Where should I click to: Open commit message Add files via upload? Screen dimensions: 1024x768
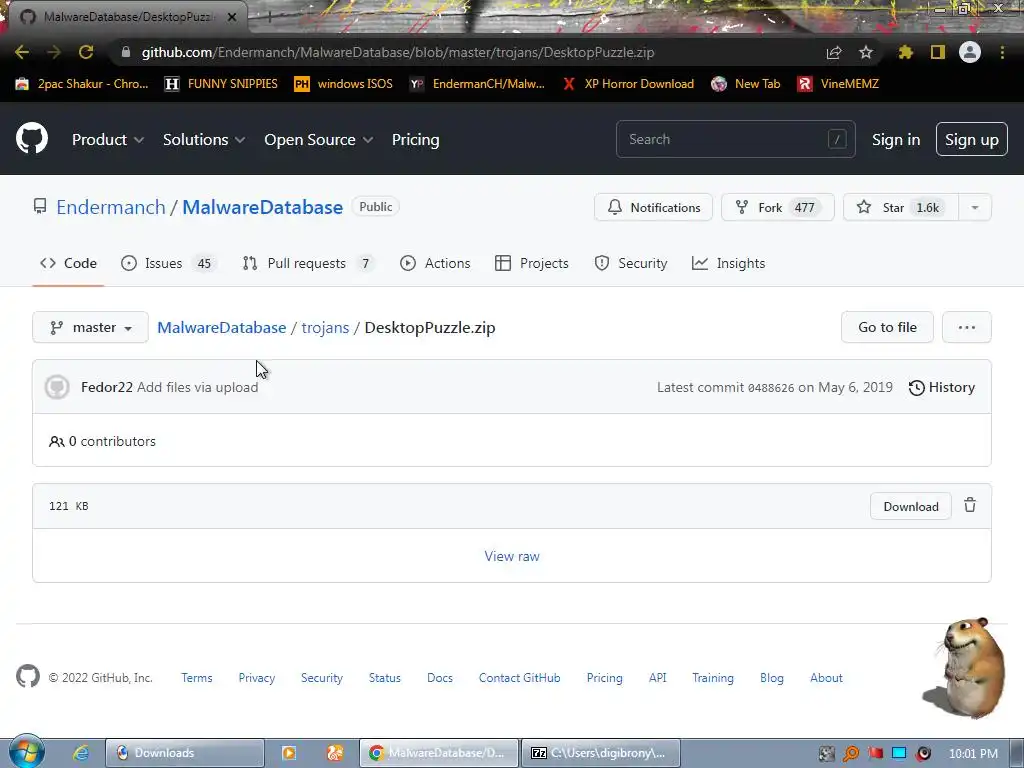coord(197,387)
